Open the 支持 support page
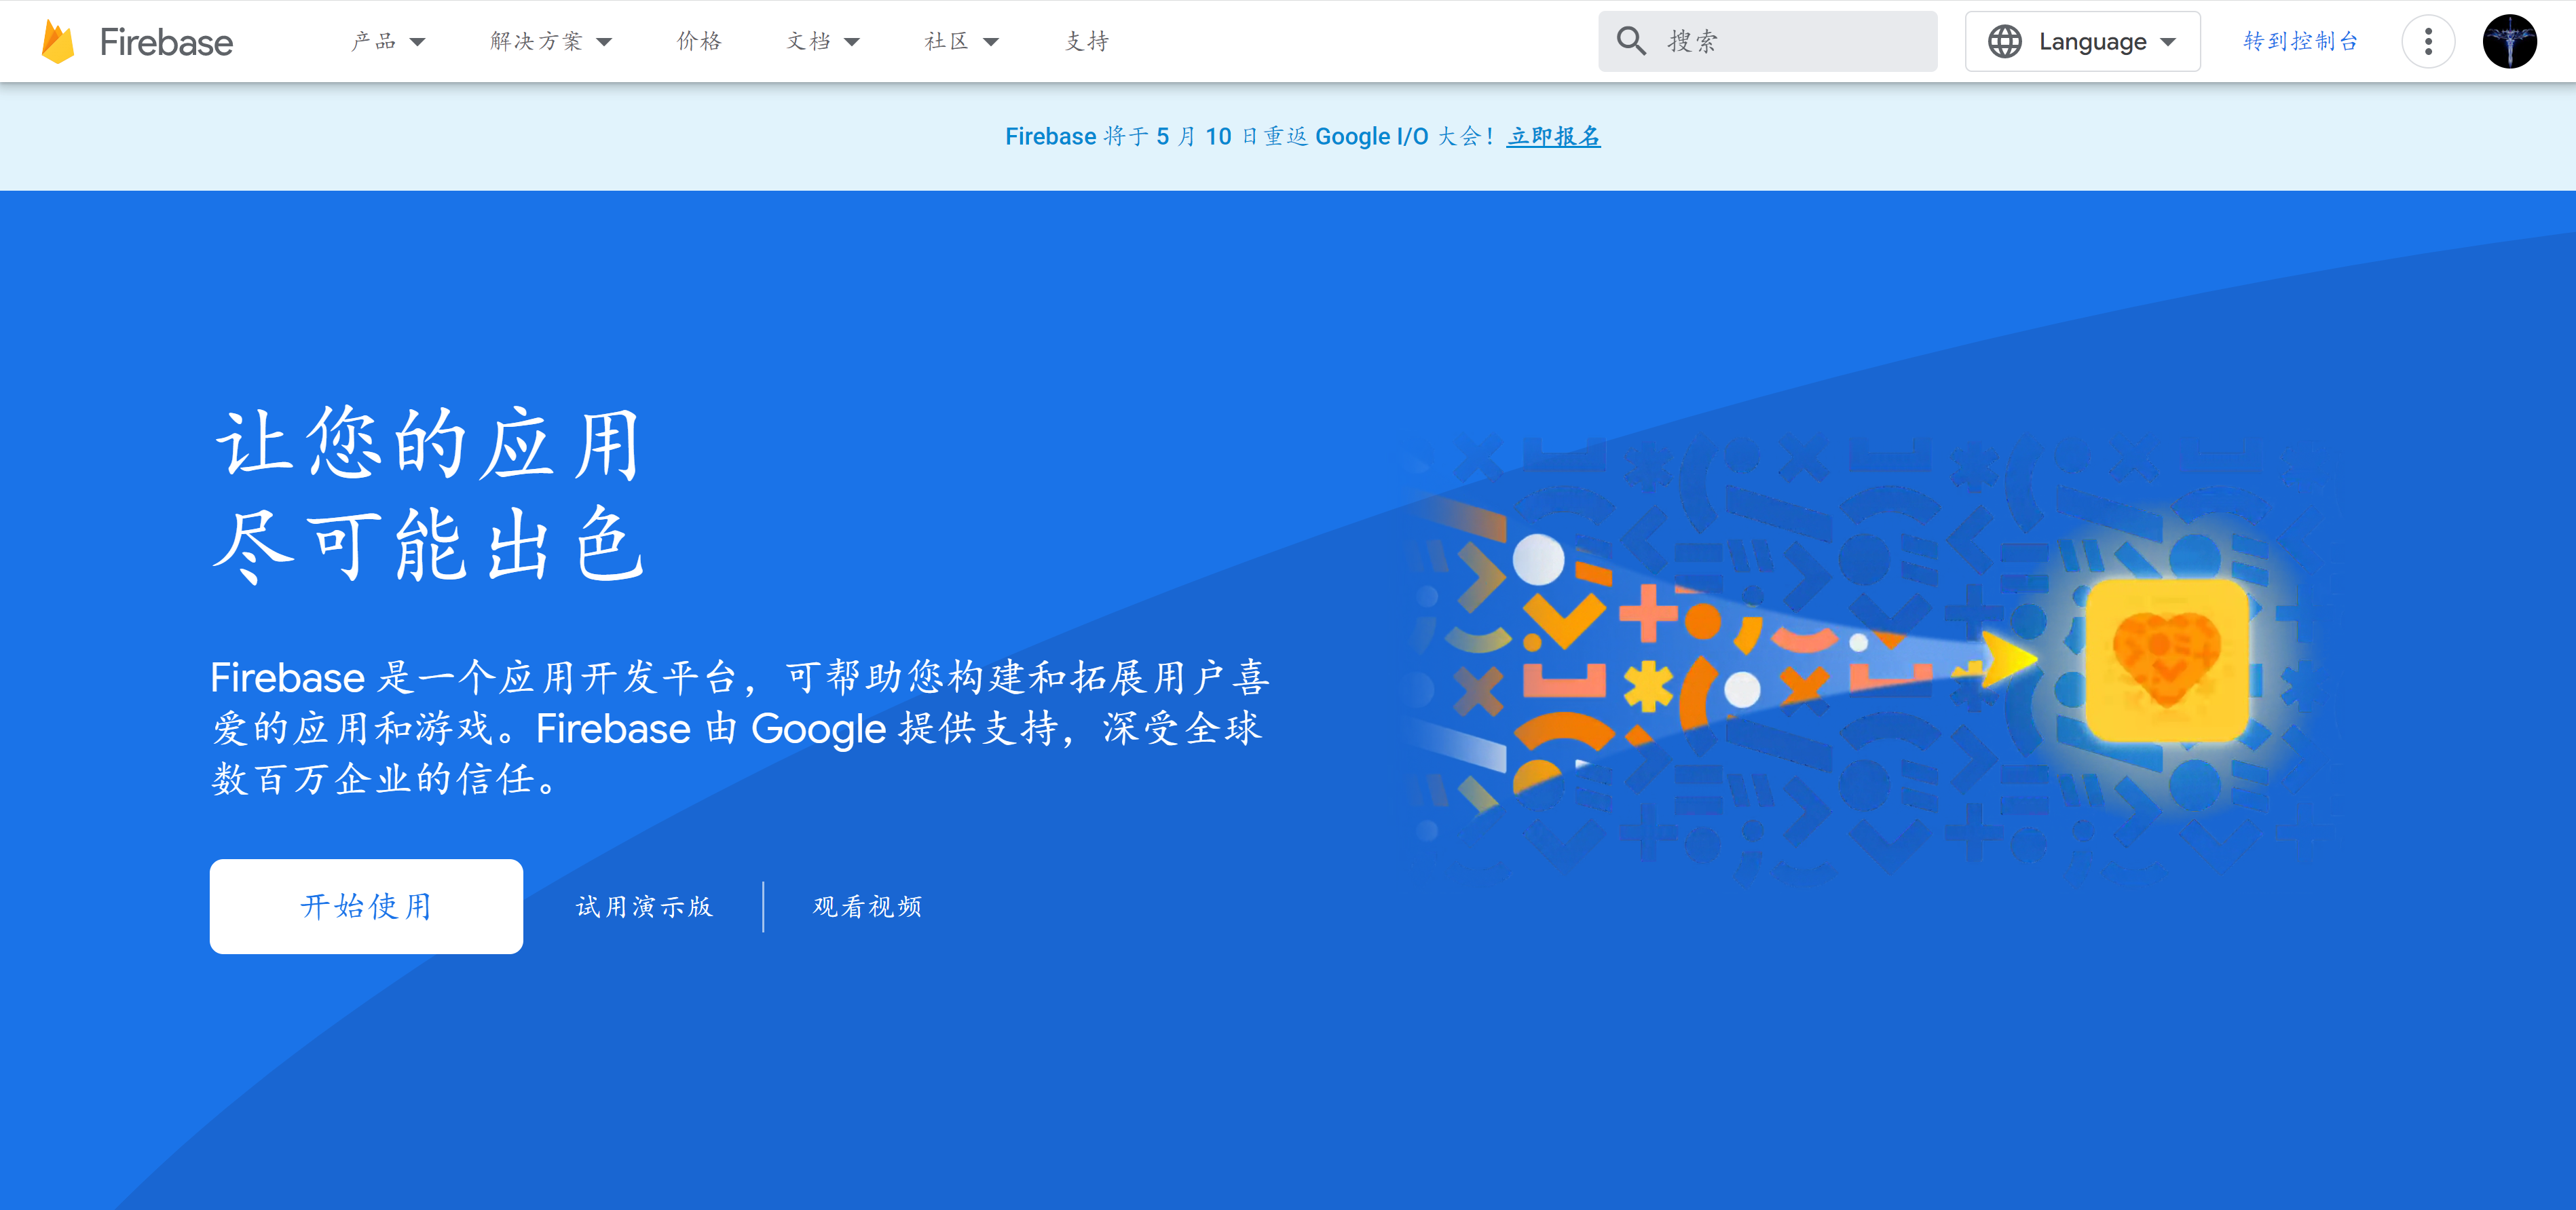The image size is (2576, 1210). tap(1087, 41)
